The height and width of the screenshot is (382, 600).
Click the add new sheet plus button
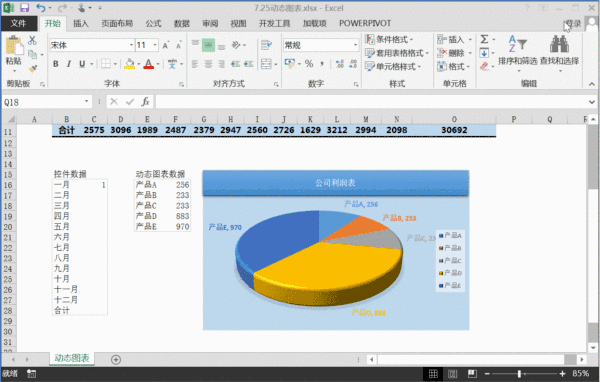(x=116, y=359)
